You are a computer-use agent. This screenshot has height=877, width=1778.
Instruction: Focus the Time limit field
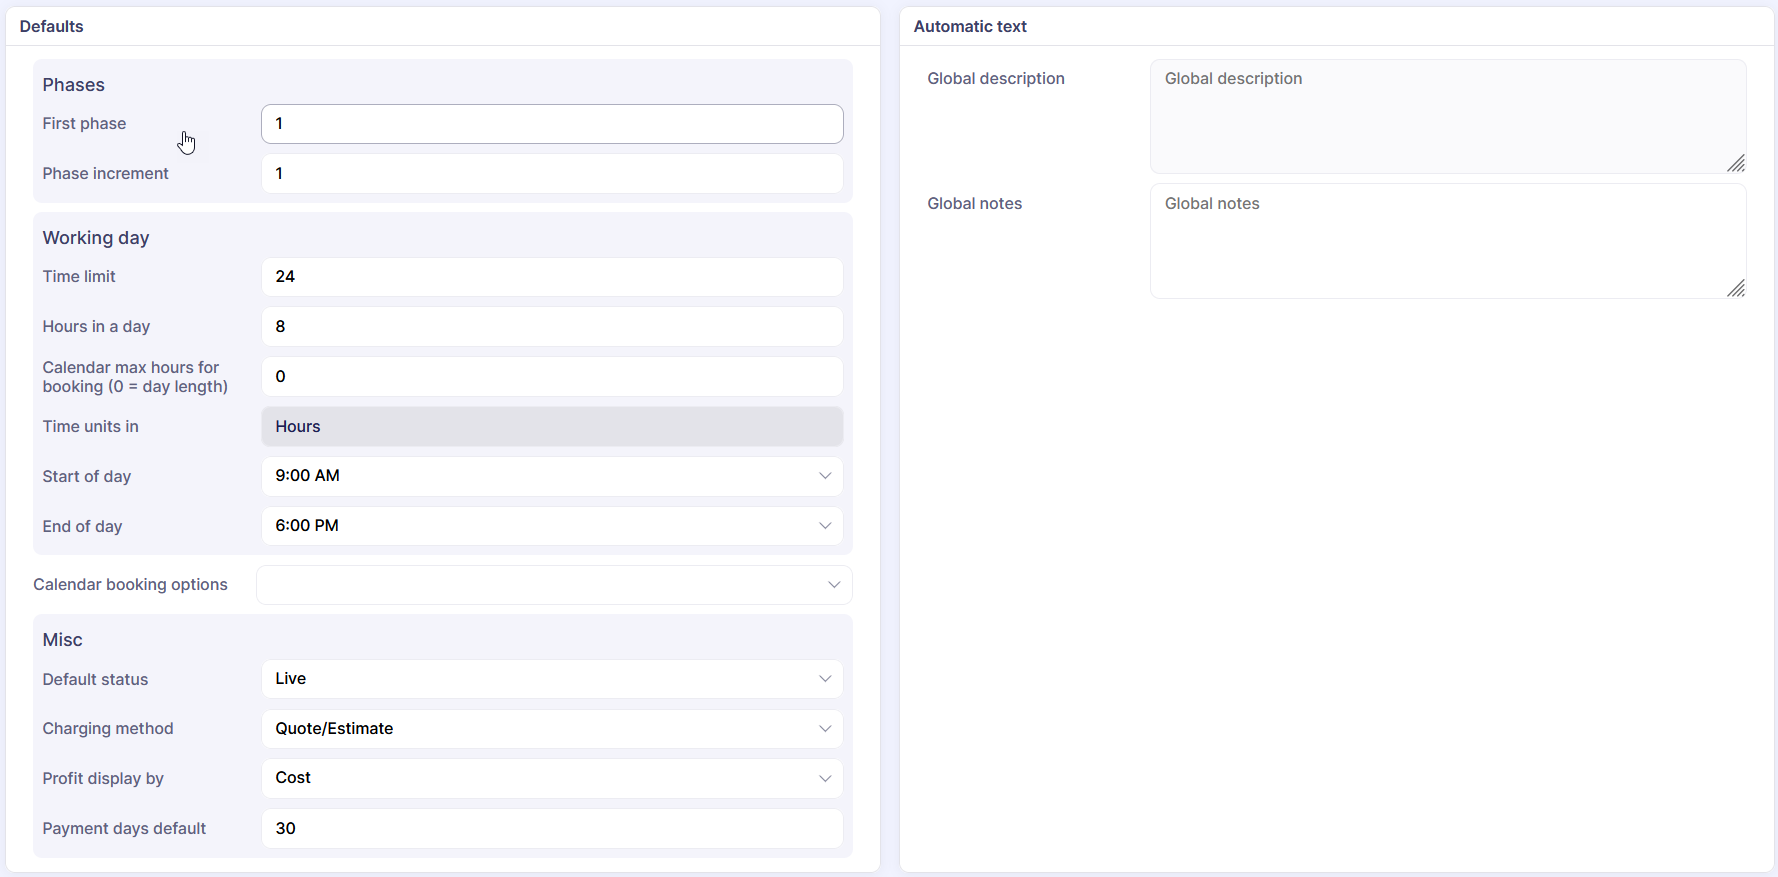point(551,277)
